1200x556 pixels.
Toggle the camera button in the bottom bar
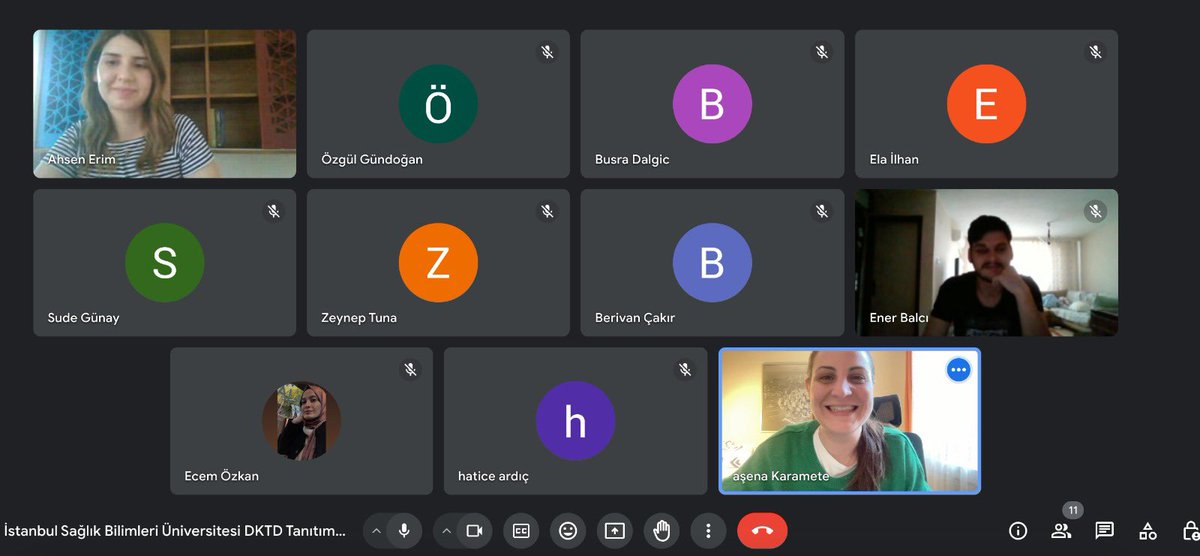click(x=474, y=530)
